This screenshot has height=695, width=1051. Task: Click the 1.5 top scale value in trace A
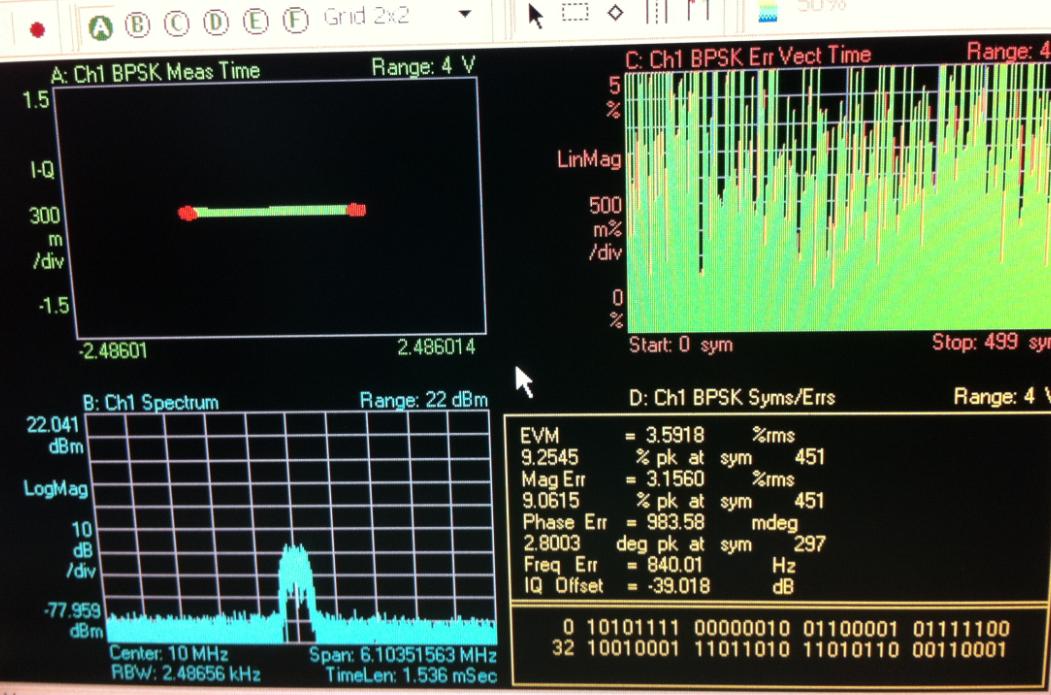tap(36, 100)
